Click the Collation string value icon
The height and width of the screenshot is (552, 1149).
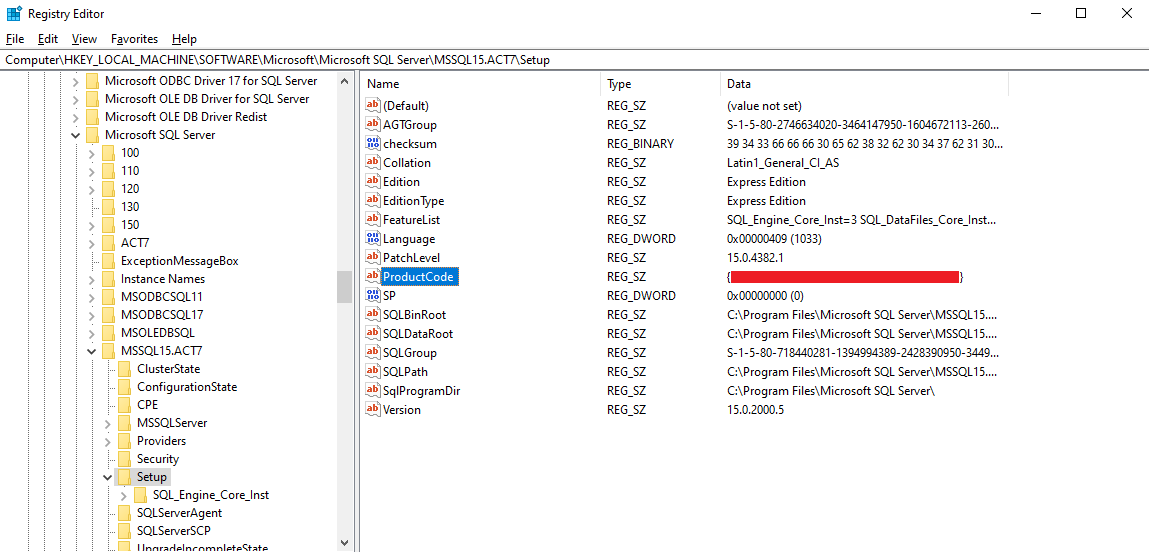click(373, 163)
